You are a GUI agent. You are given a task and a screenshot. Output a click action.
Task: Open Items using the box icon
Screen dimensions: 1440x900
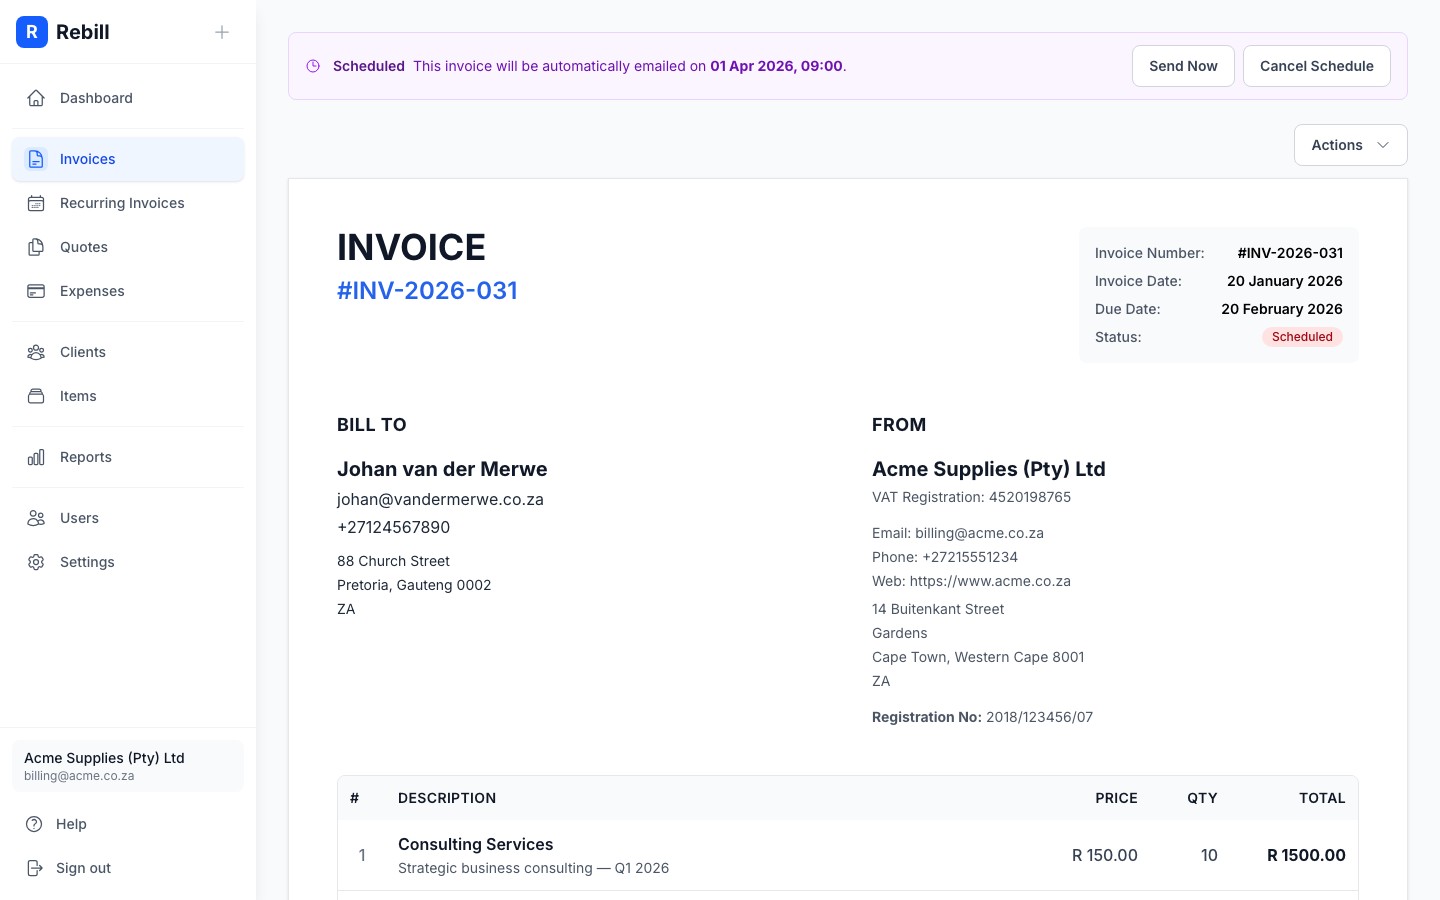pyautogui.click(x=36, y=396)
